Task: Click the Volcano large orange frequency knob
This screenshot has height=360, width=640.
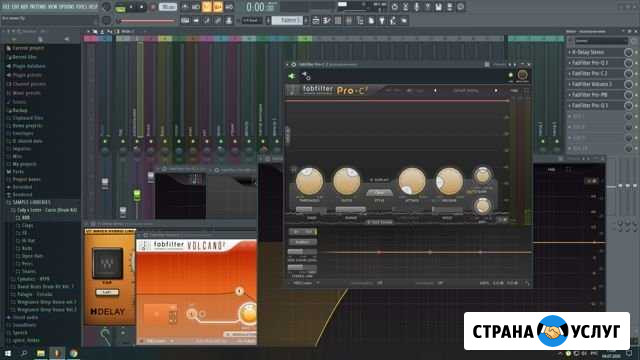Action: (x=248, y=314)
